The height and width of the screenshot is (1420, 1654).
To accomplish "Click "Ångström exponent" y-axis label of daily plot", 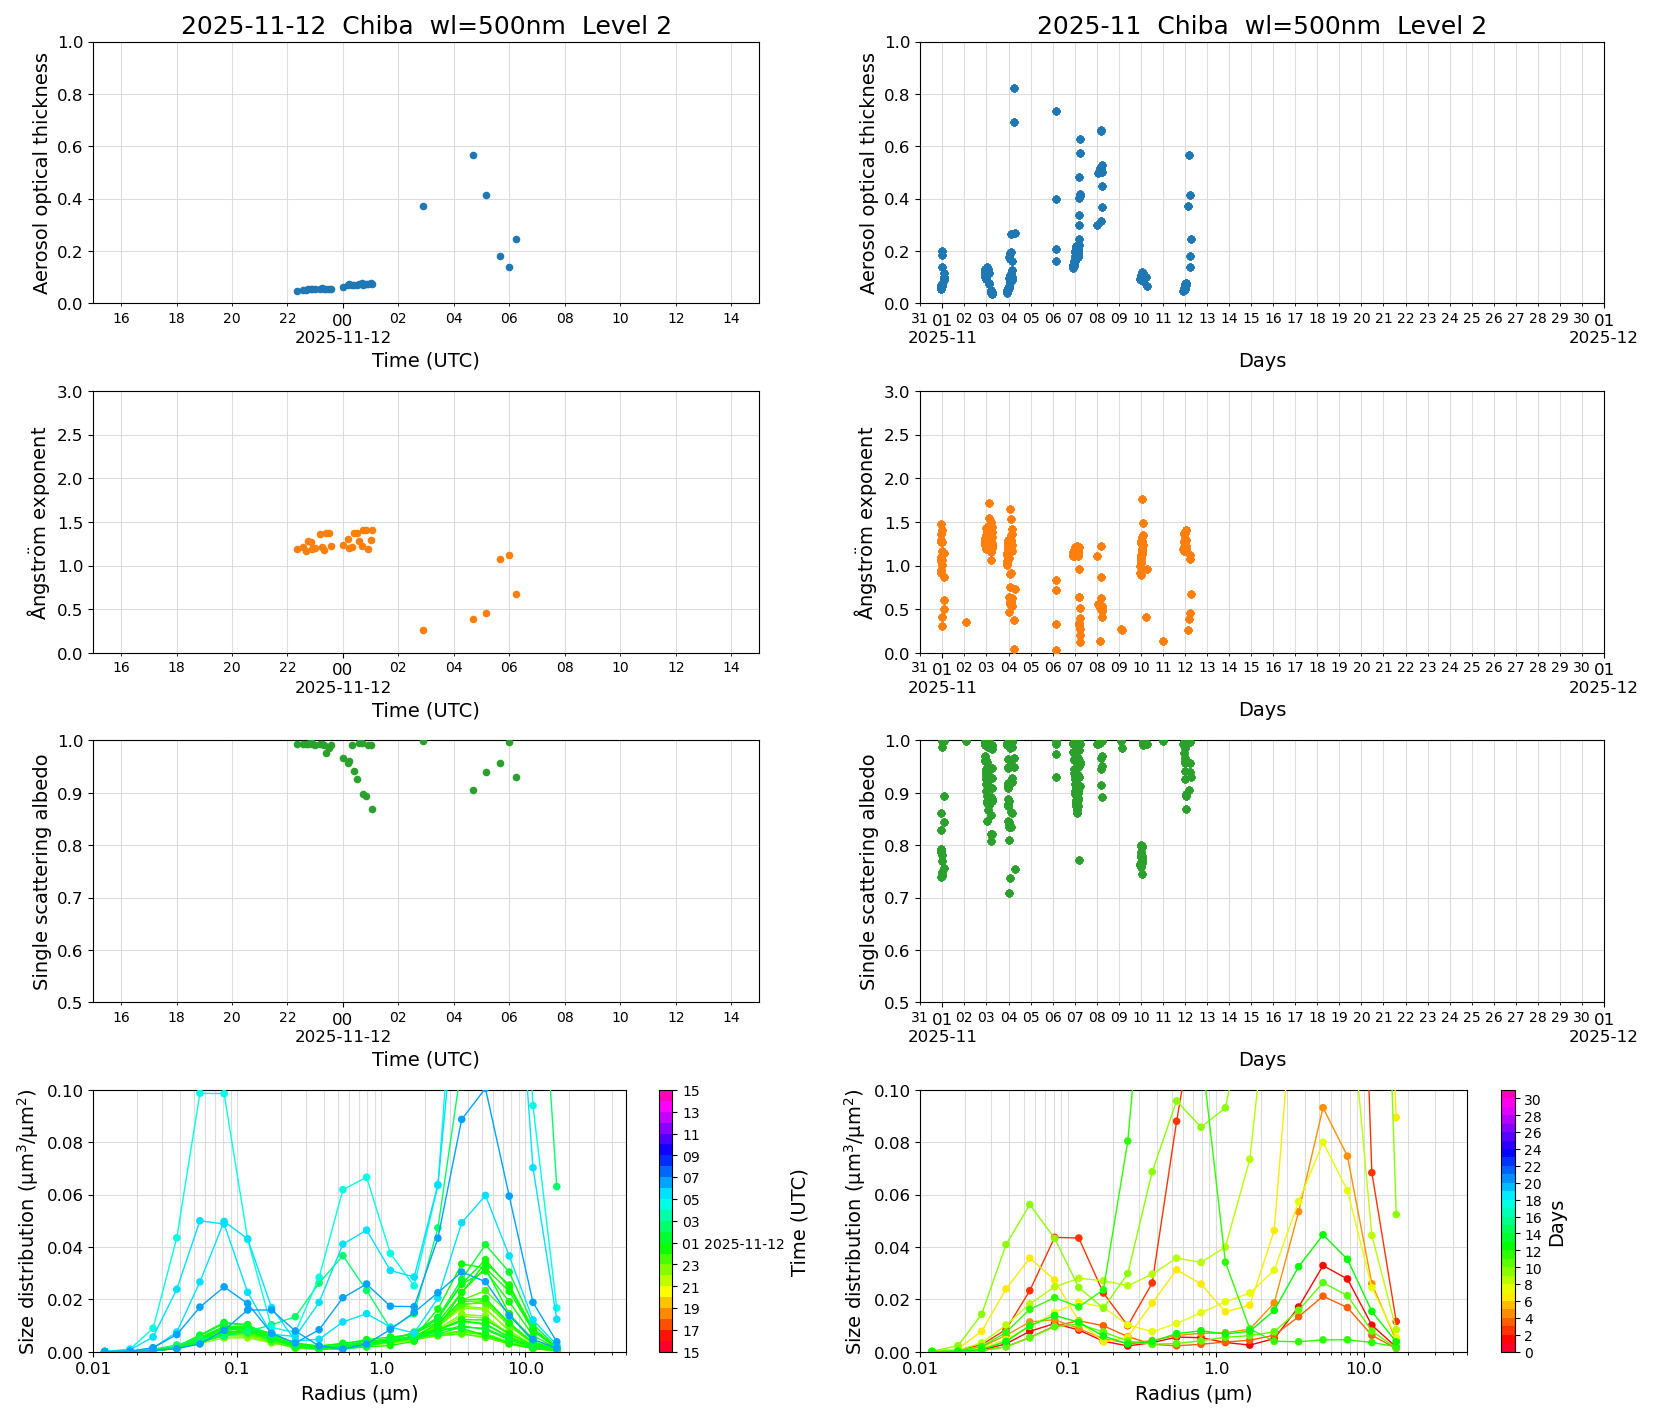I will 40,523.
